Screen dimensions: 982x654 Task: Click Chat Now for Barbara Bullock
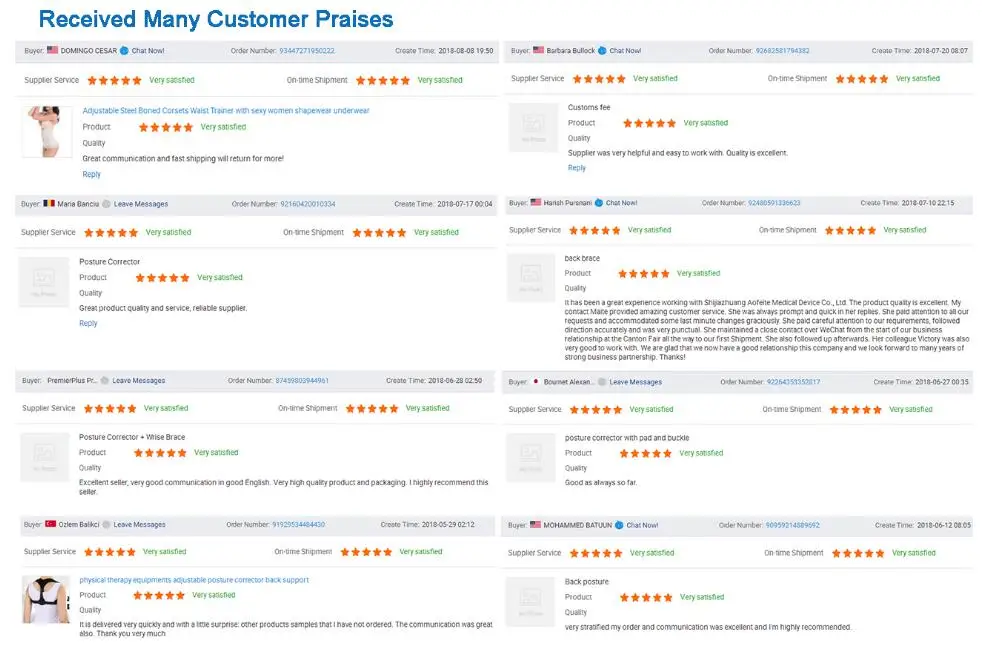tap(625, 50)
